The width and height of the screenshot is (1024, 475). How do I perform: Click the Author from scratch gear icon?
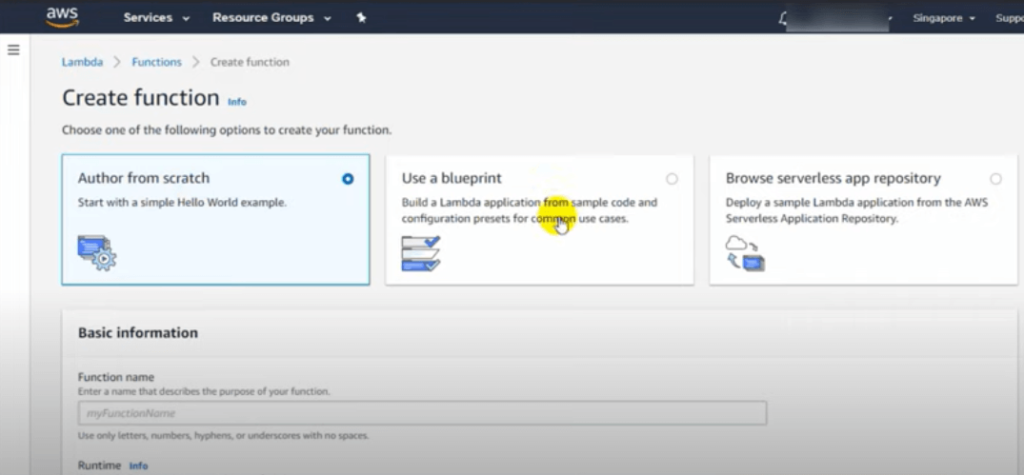click(97, 253)
